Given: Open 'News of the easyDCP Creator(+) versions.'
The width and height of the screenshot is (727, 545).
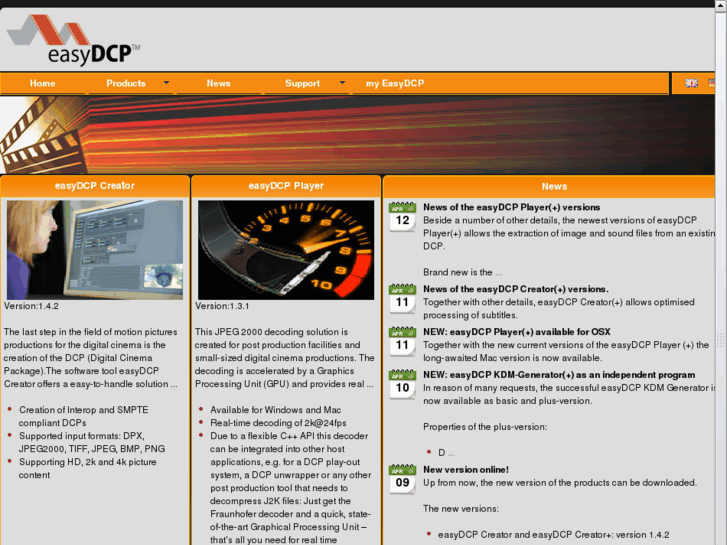Looking at the screenshot, I should (516, 289).
